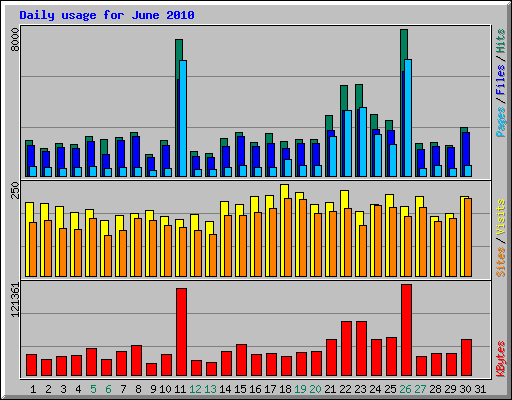Click the cyan Pages bar for day 23

click(363, 142)
